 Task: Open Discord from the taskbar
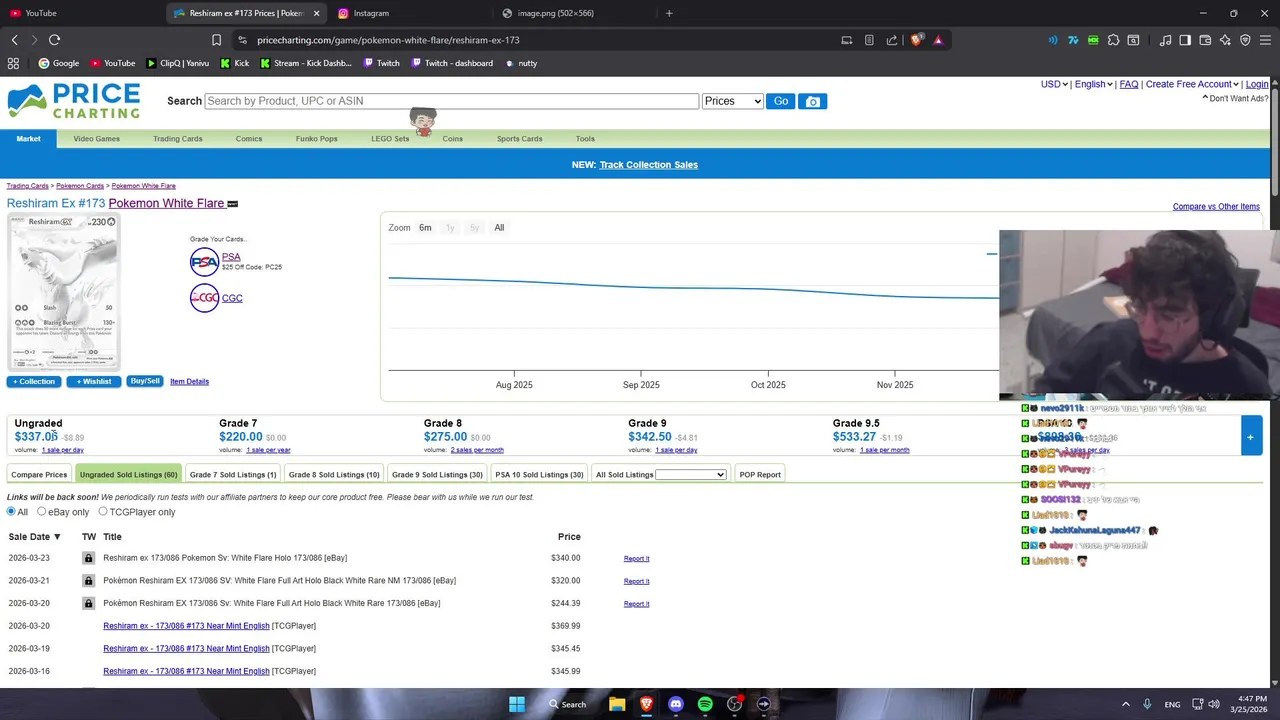(676, 704)
